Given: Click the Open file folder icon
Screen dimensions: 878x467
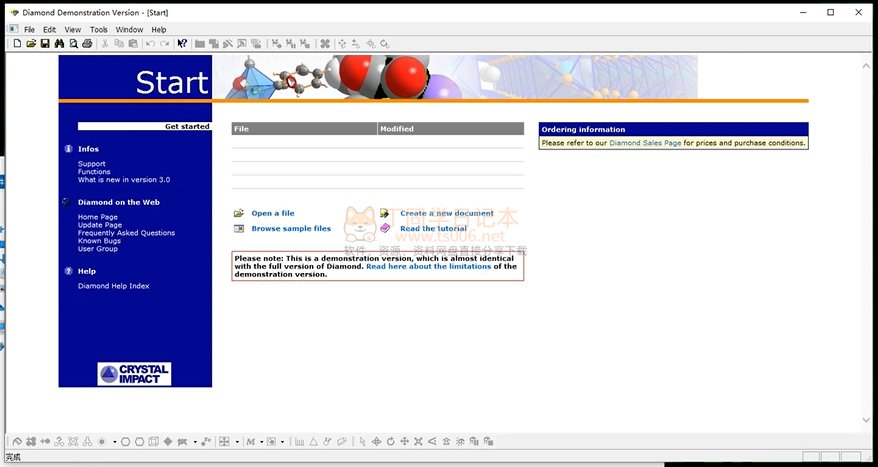Looking at the screenshot, I should 31,44.
